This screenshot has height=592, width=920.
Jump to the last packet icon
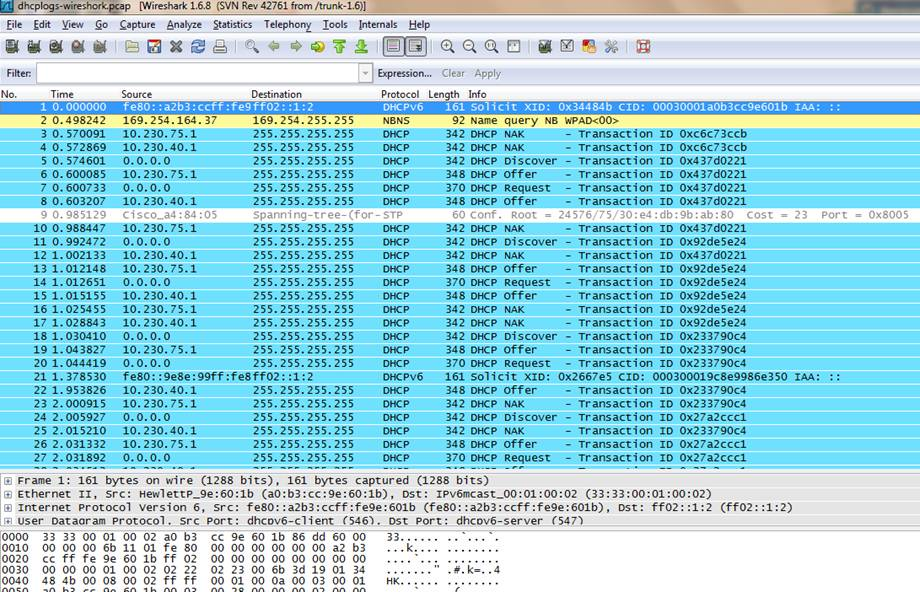(361, 46)
